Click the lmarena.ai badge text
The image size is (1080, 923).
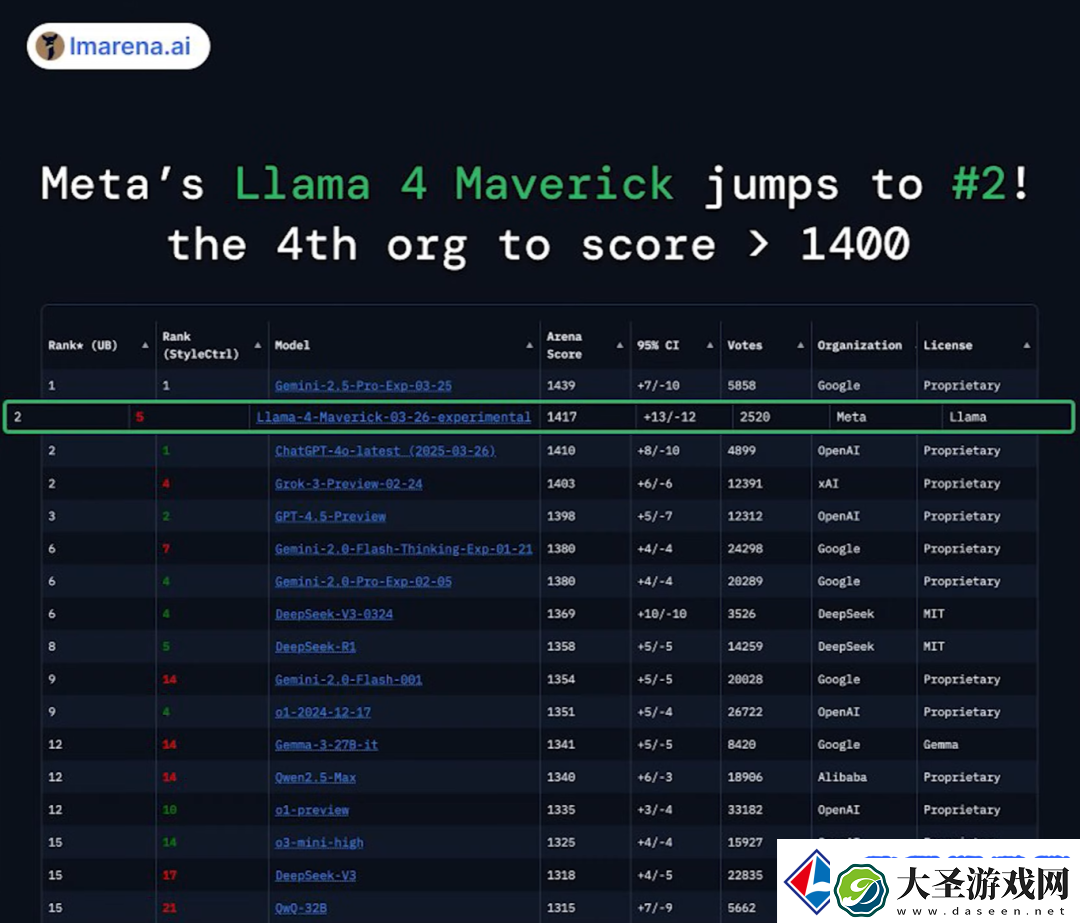pyautogui.click(x=129, y=46)
